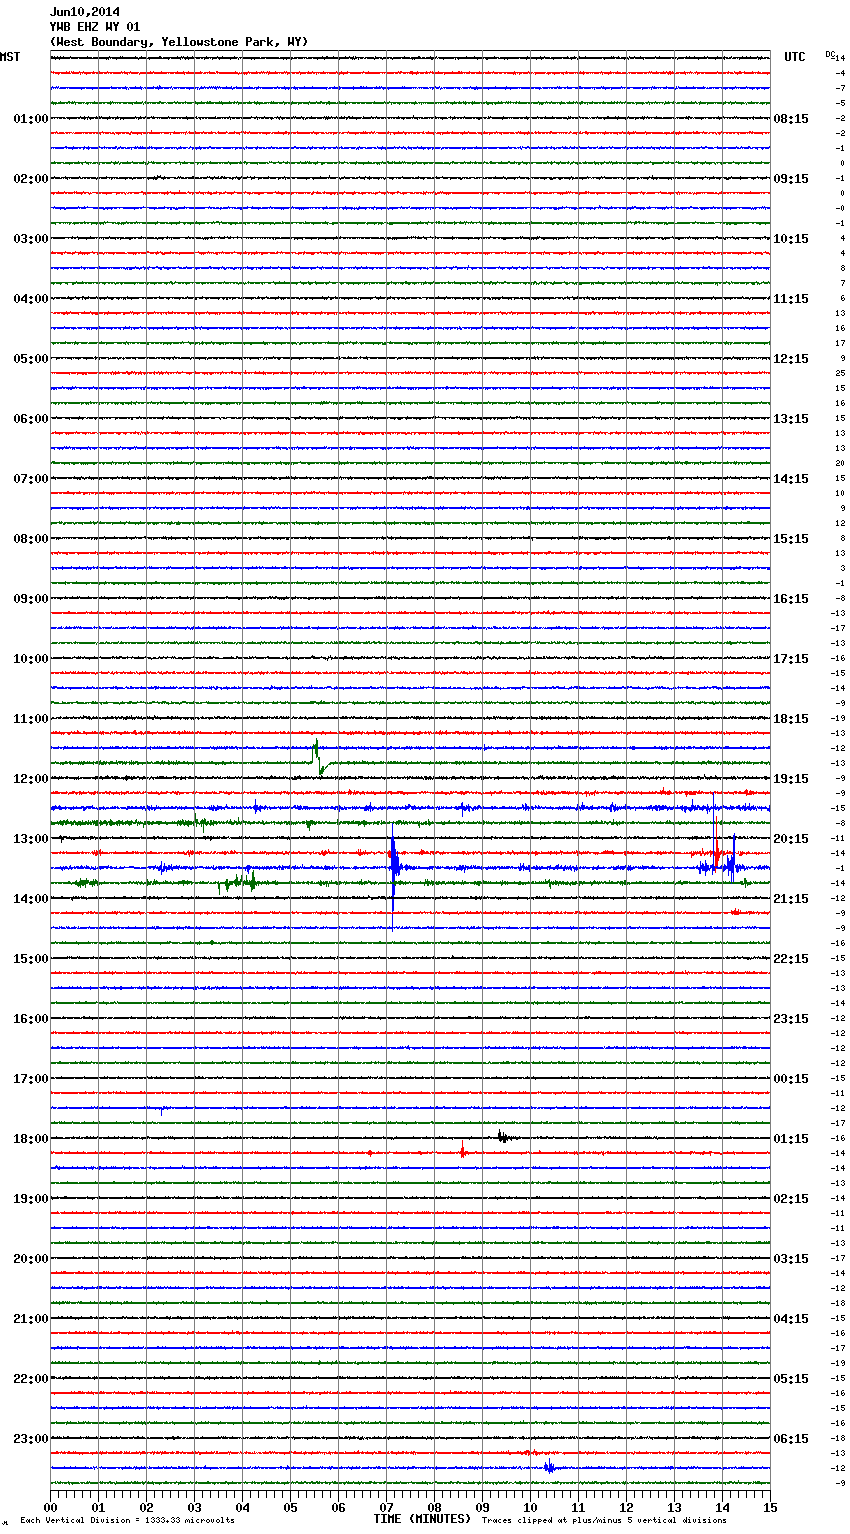Select the "10:15" UTC time label
This screenshot has height=1534, width=850.
[x=791, y=239]
